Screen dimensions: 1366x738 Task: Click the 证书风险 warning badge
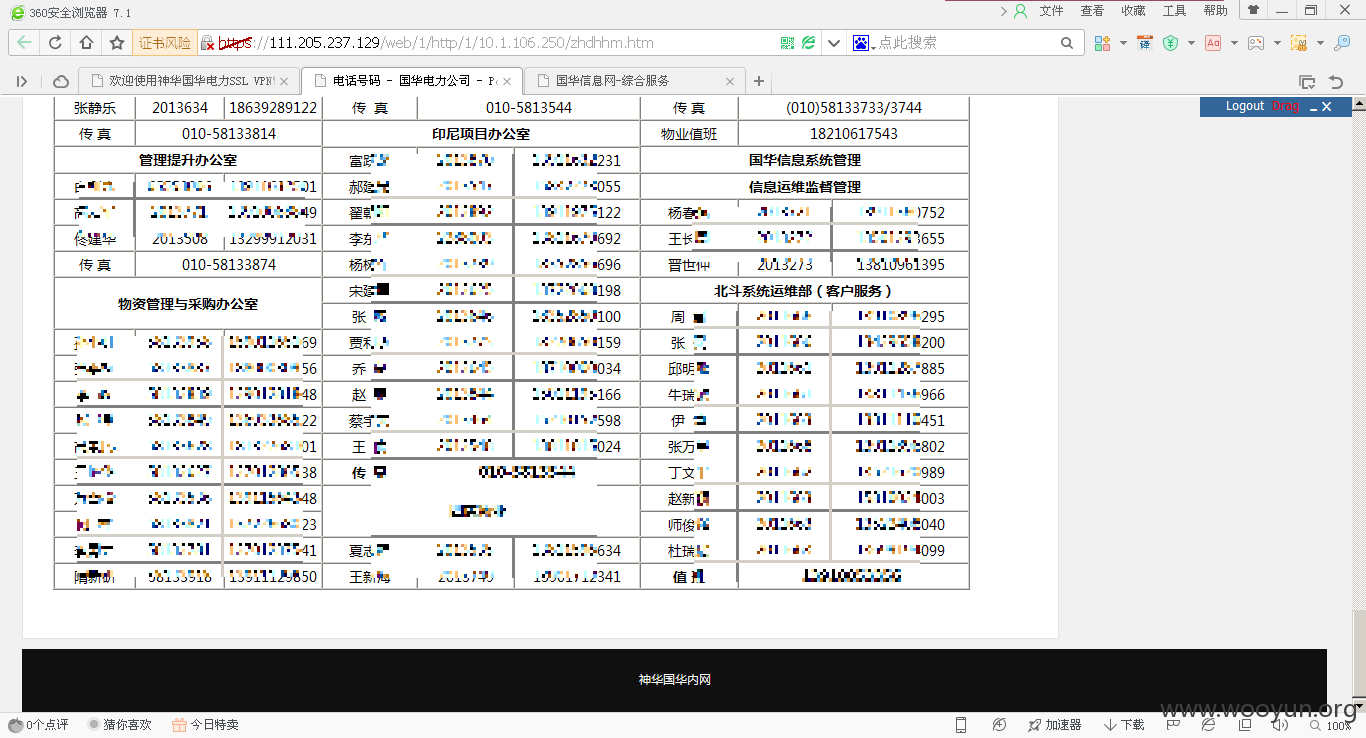click(x=165, y=43)
